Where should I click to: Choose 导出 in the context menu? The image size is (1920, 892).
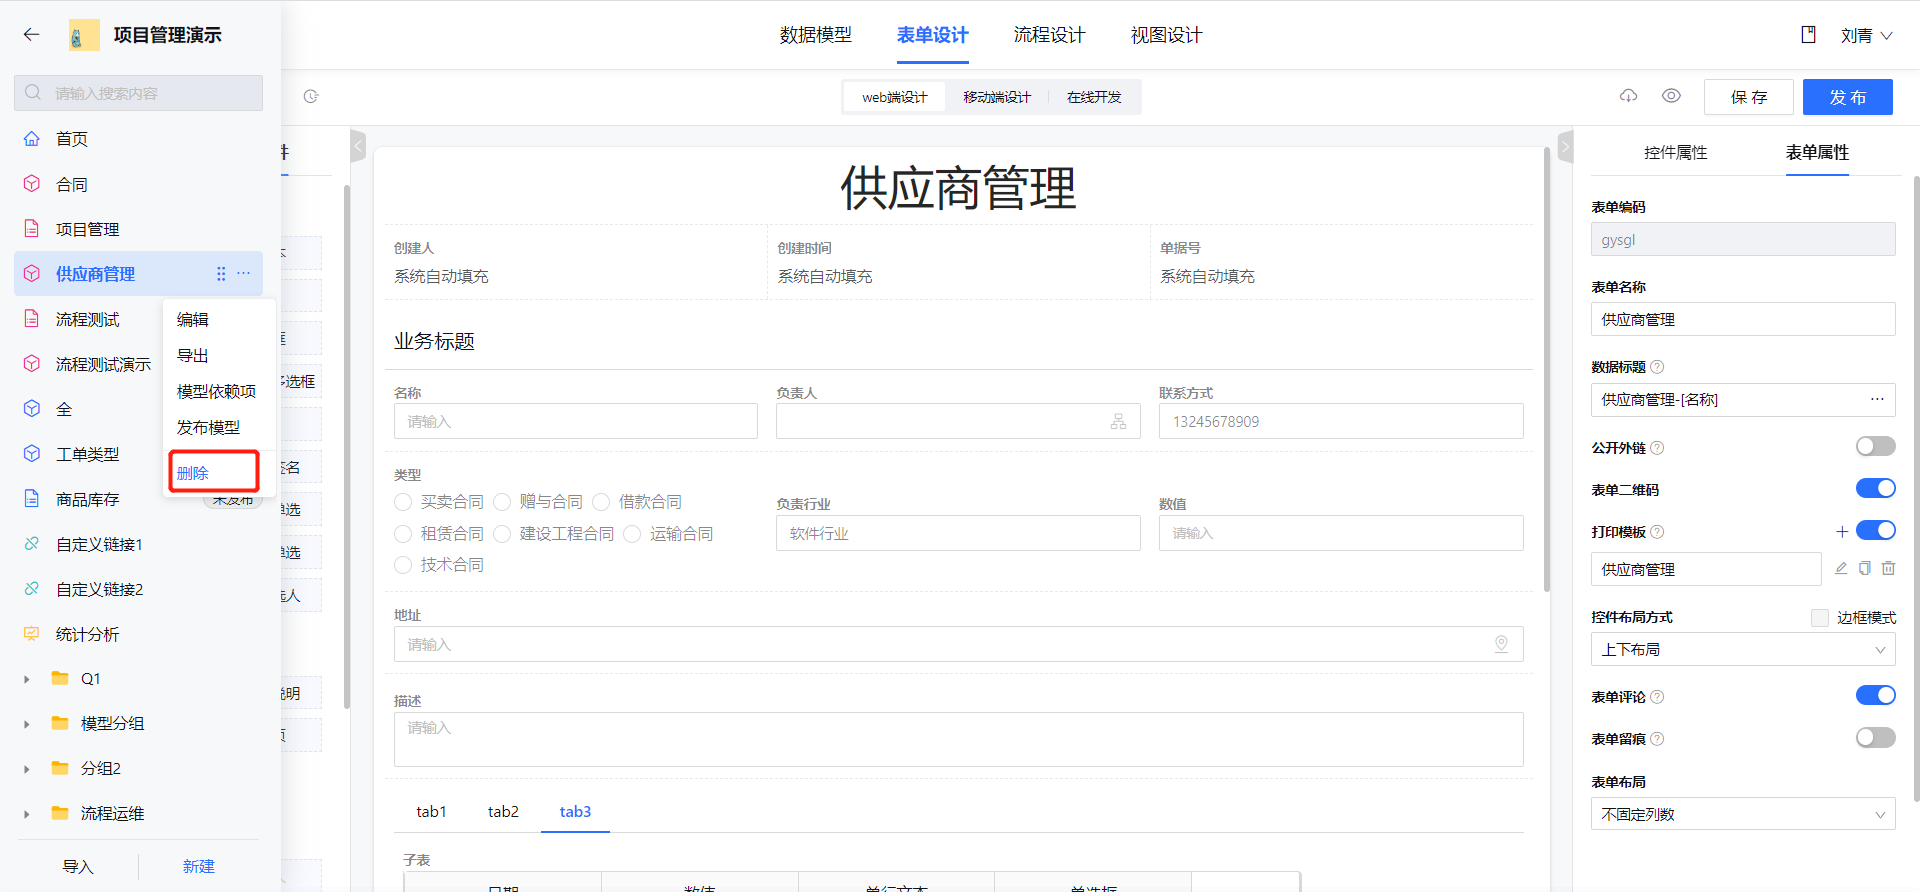193,355
